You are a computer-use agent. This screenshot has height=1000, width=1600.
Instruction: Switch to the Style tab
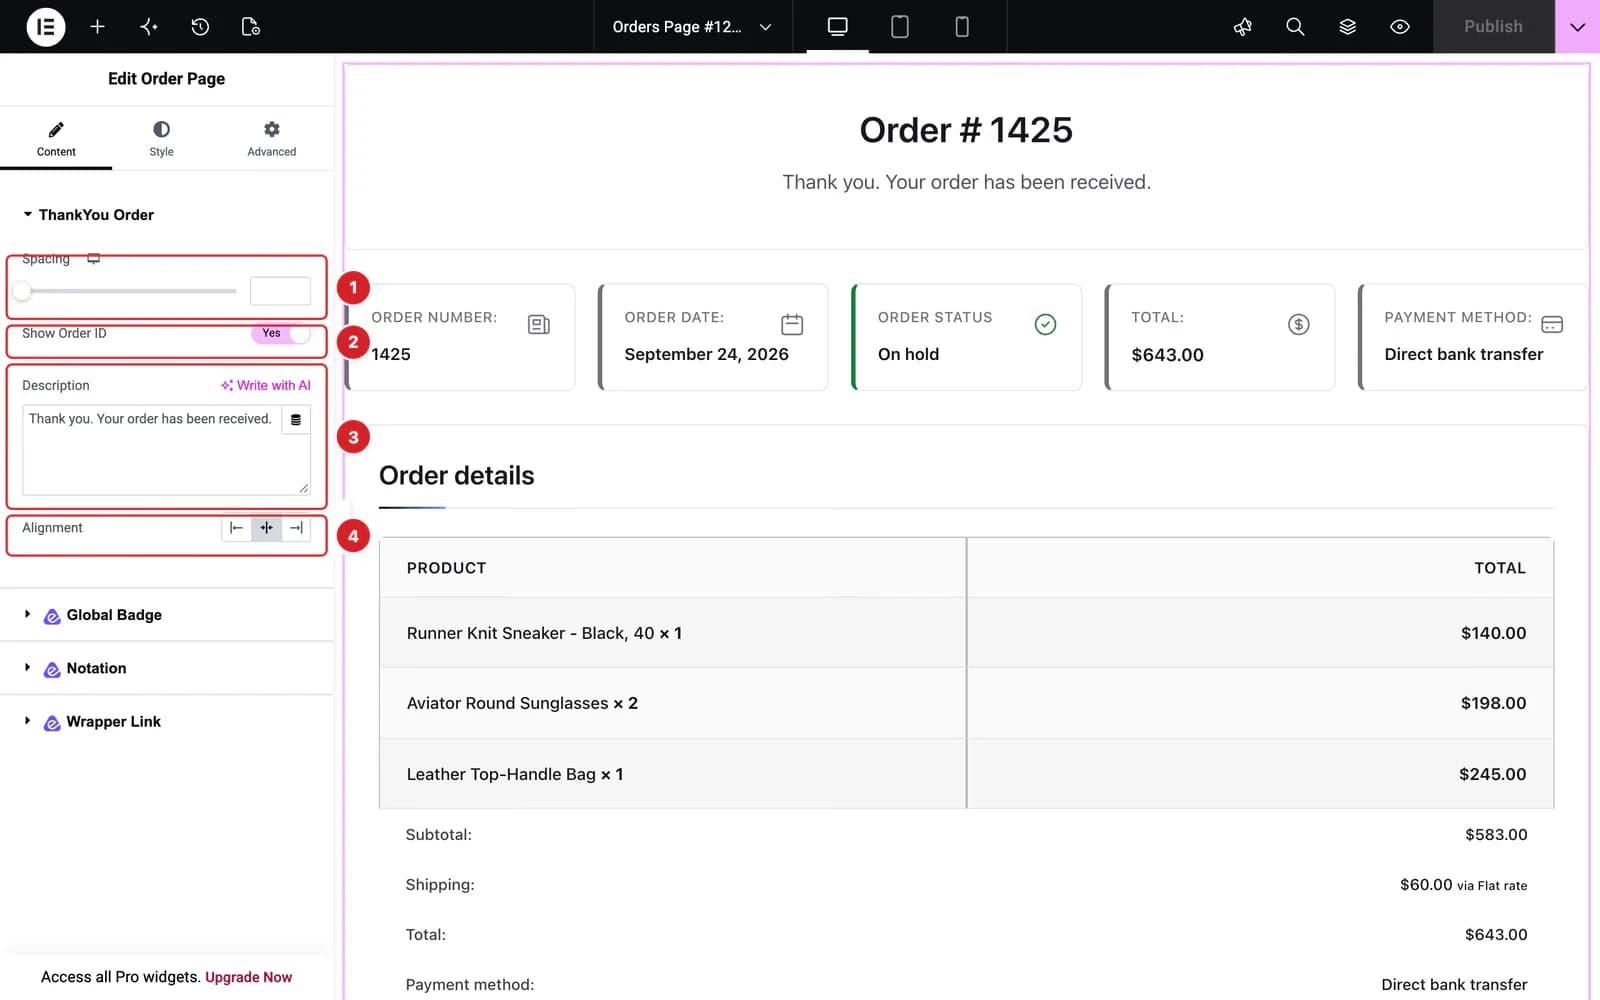(x=161, y=139)
